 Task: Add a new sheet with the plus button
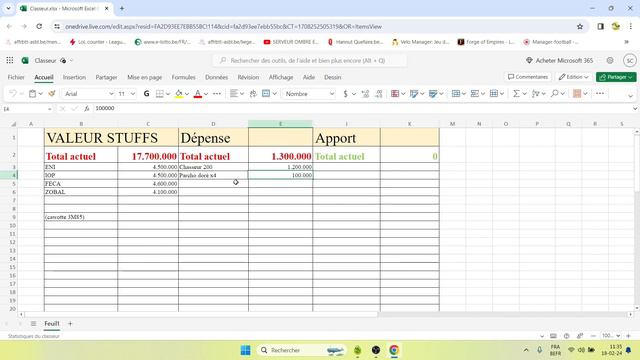[70, 324]
